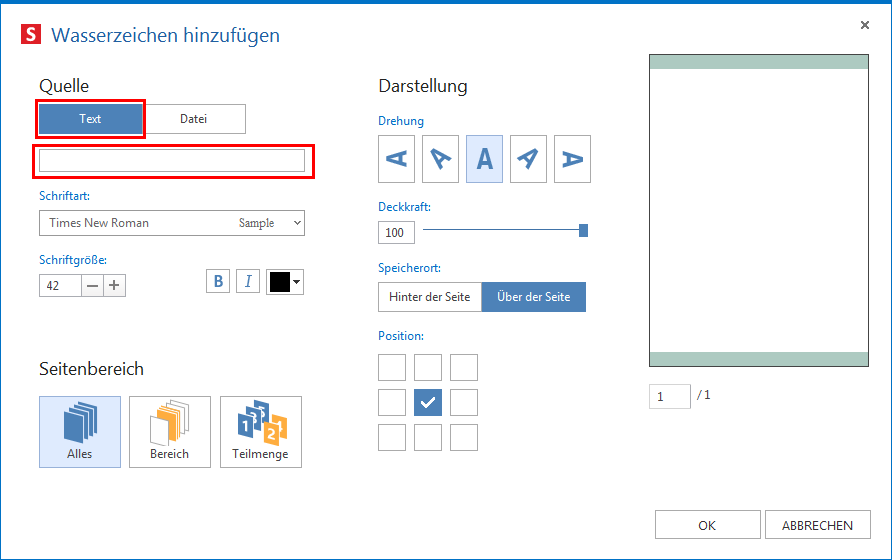
Task: Select the 90° counterclockwise rotation icon
Action: point(396,159)
